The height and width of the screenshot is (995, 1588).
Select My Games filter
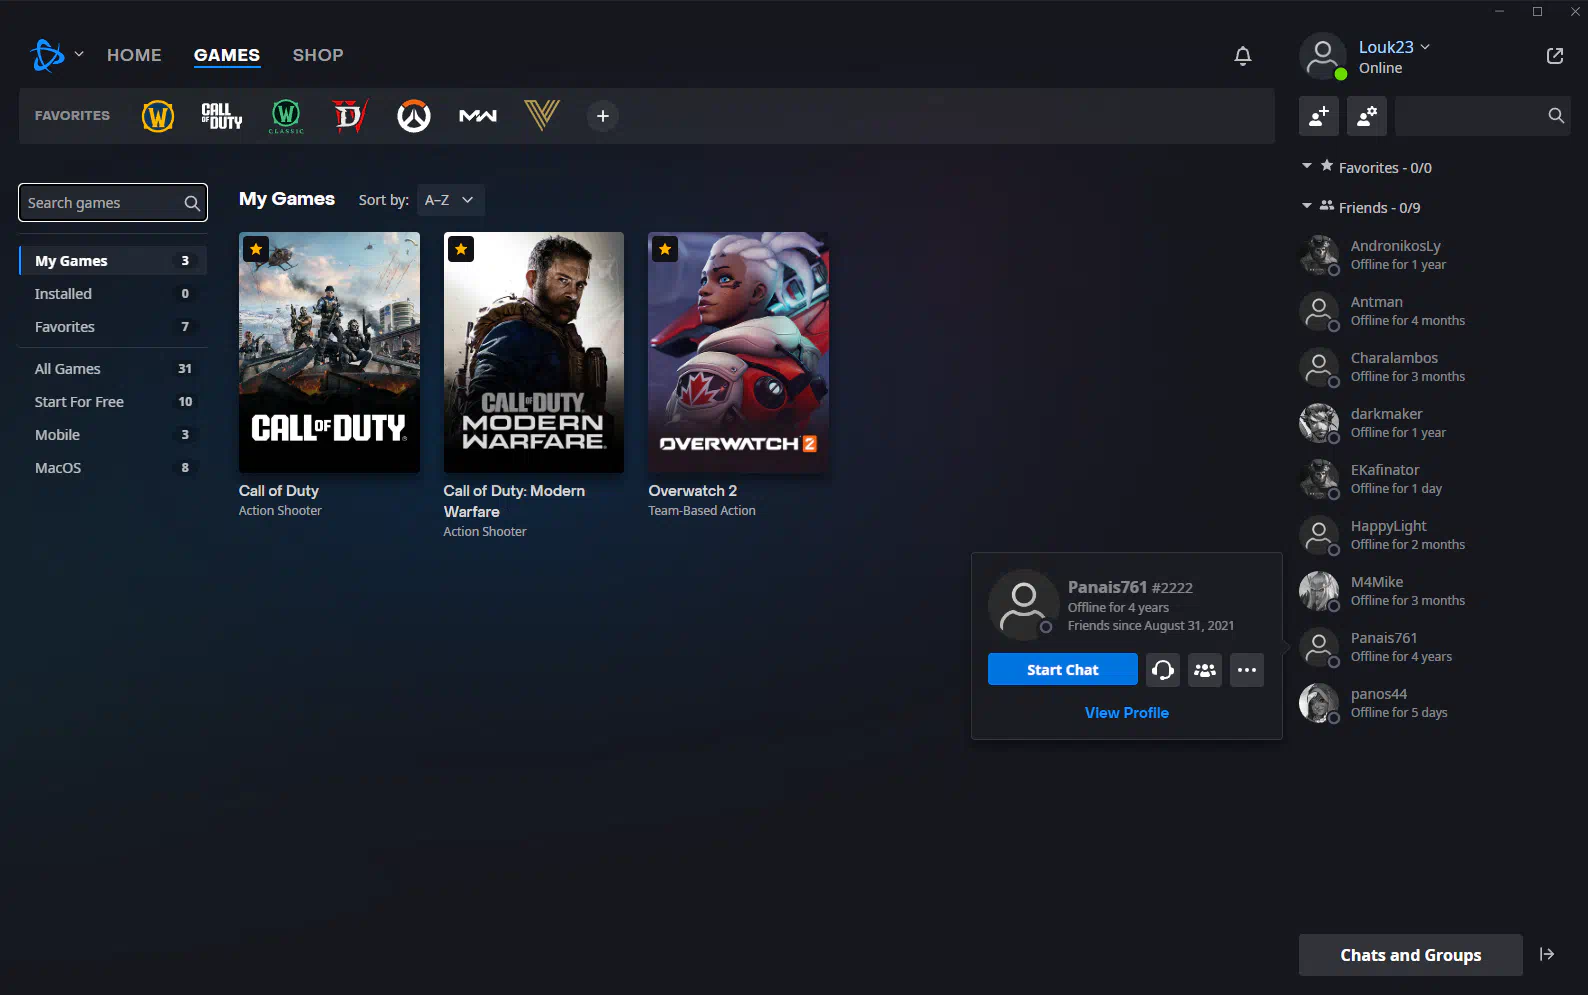(113, 261)
